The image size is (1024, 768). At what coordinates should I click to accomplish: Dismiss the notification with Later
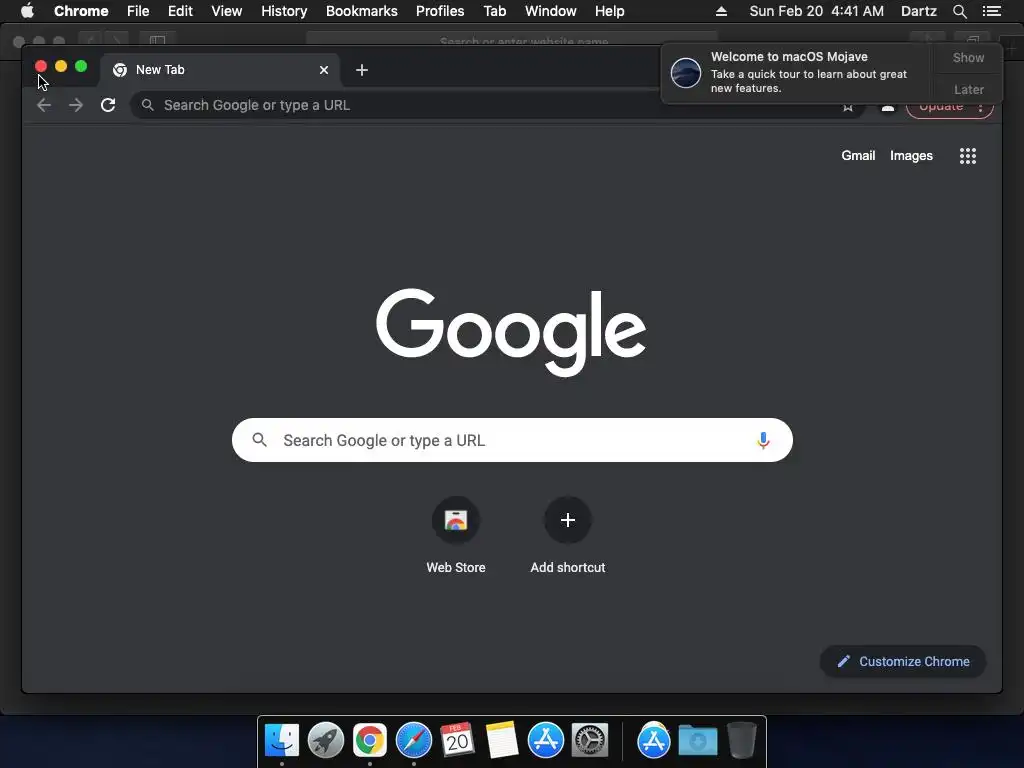pos(968,89)
